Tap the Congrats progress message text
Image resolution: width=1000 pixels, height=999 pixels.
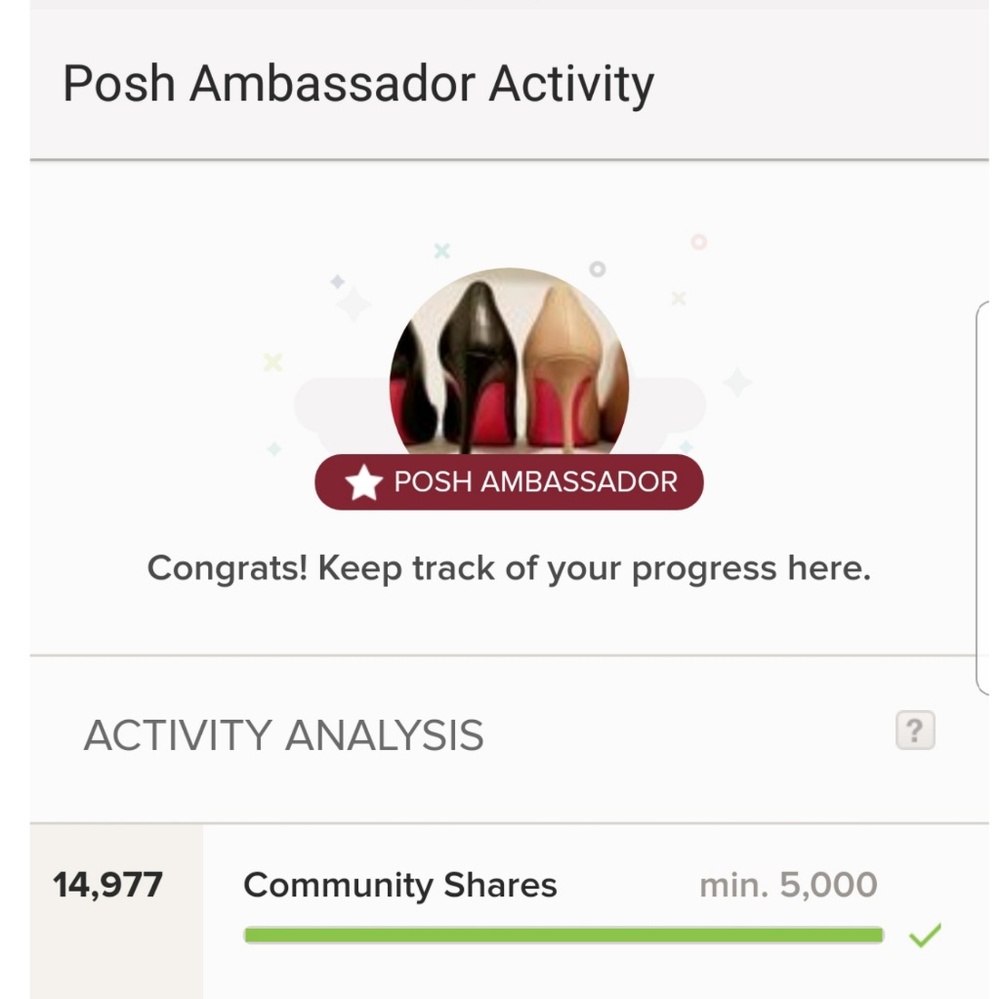509,569
